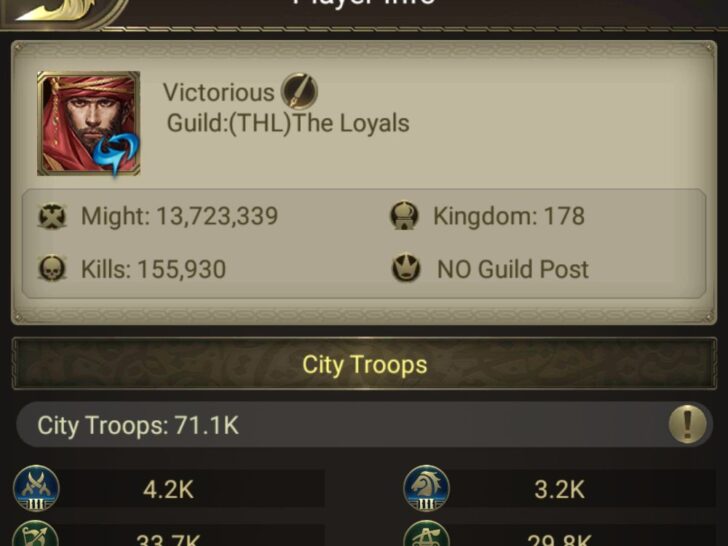Tap the archer bow troop icon
The image size is (728, 546).
[x=36, y=533]
